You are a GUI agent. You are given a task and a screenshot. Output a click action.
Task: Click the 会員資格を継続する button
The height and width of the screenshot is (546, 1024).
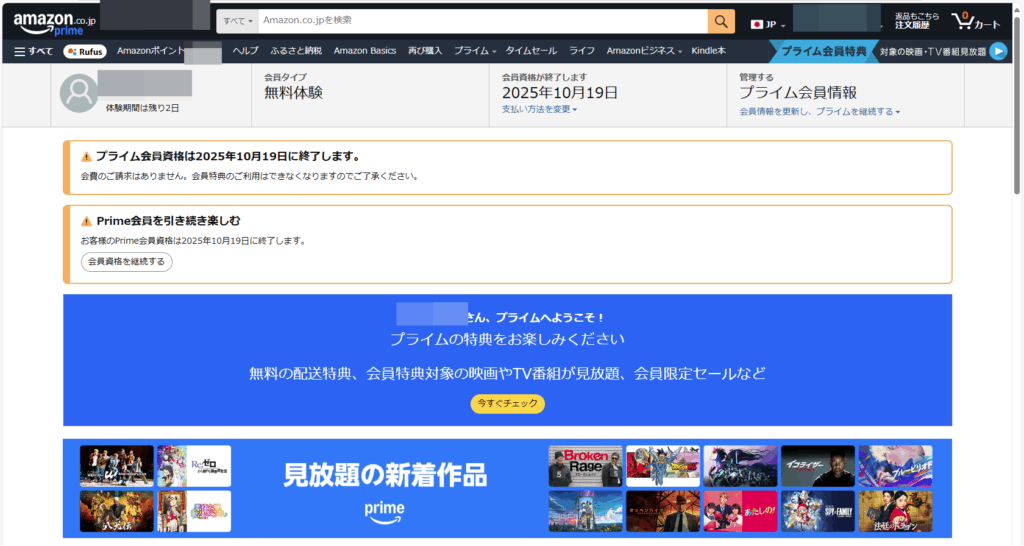click(x=127, y=262)
